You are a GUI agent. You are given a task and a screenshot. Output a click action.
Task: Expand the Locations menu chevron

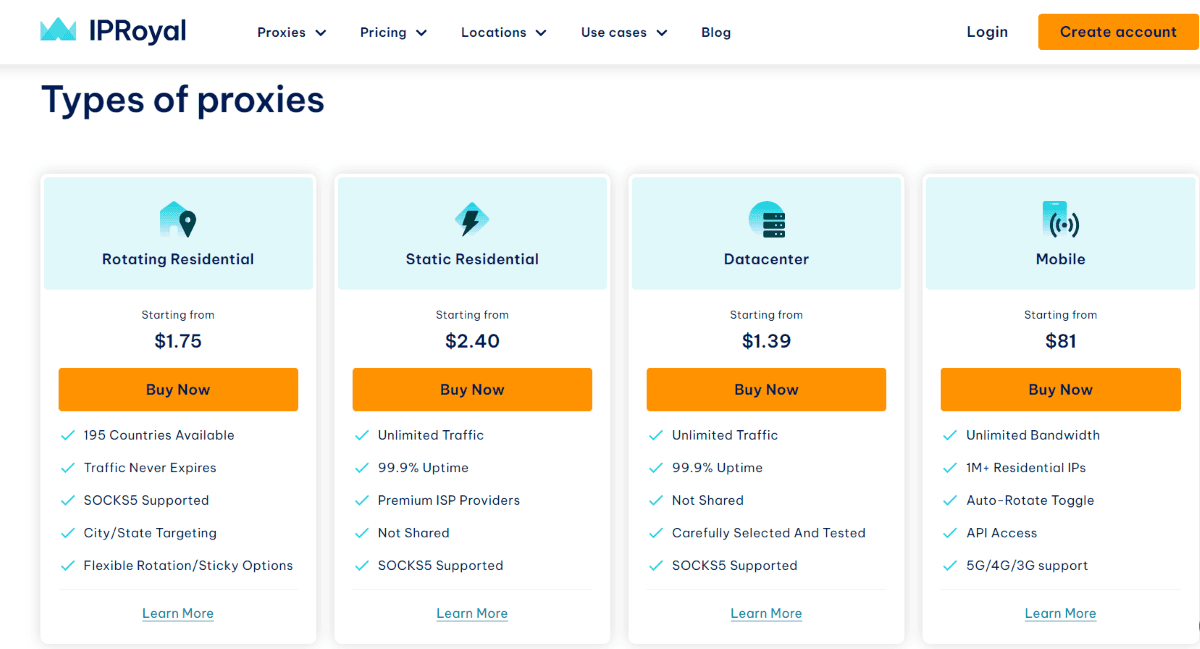point(541,33)
